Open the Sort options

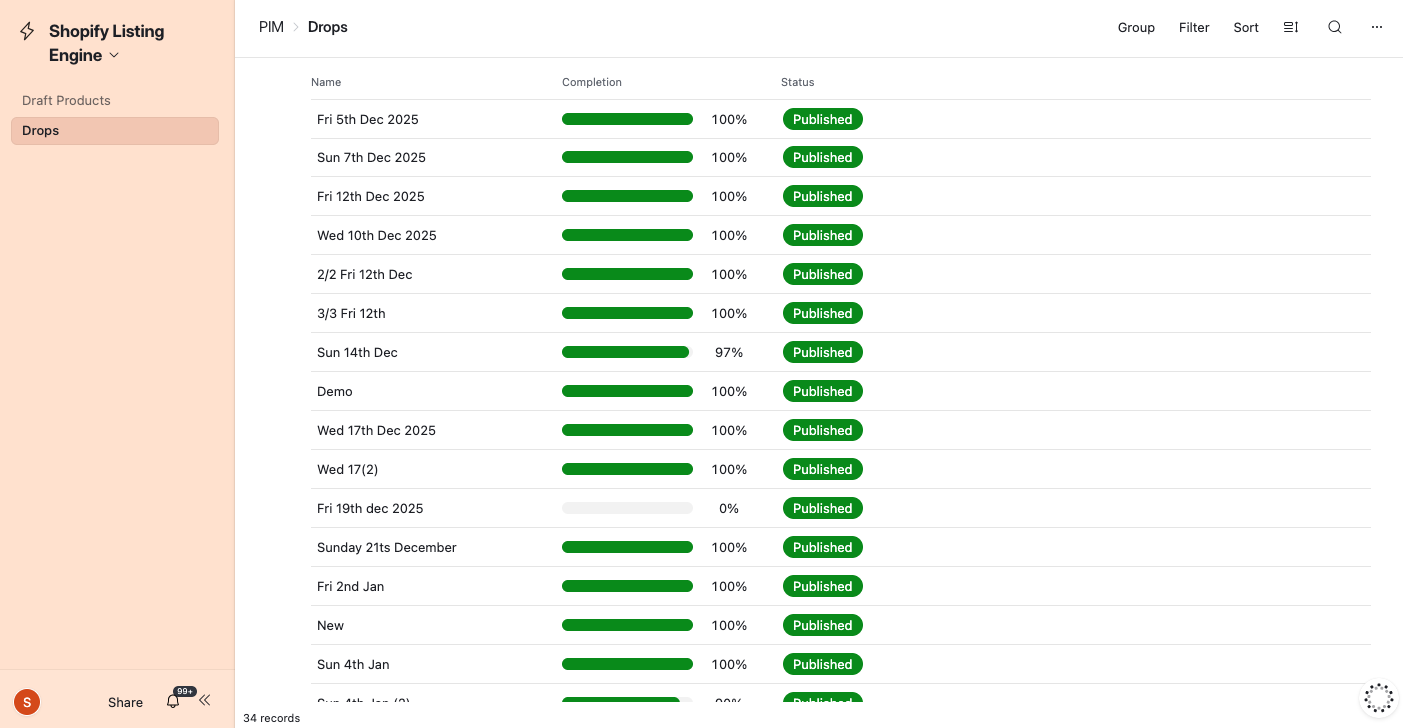1245,27
